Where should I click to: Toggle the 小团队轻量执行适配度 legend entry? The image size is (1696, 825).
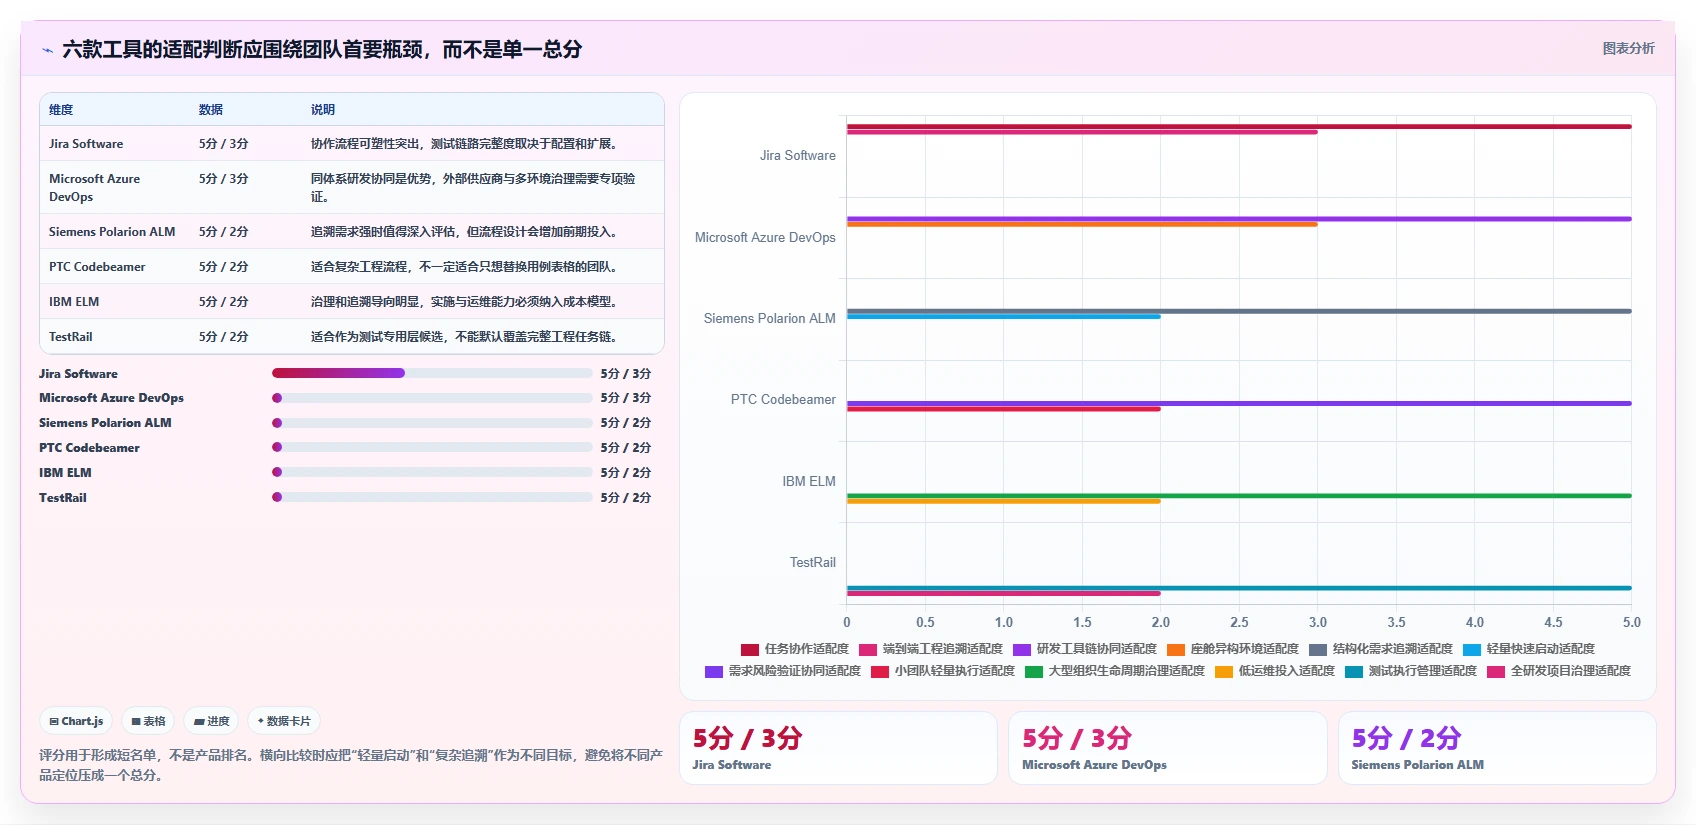click(942, 671)
